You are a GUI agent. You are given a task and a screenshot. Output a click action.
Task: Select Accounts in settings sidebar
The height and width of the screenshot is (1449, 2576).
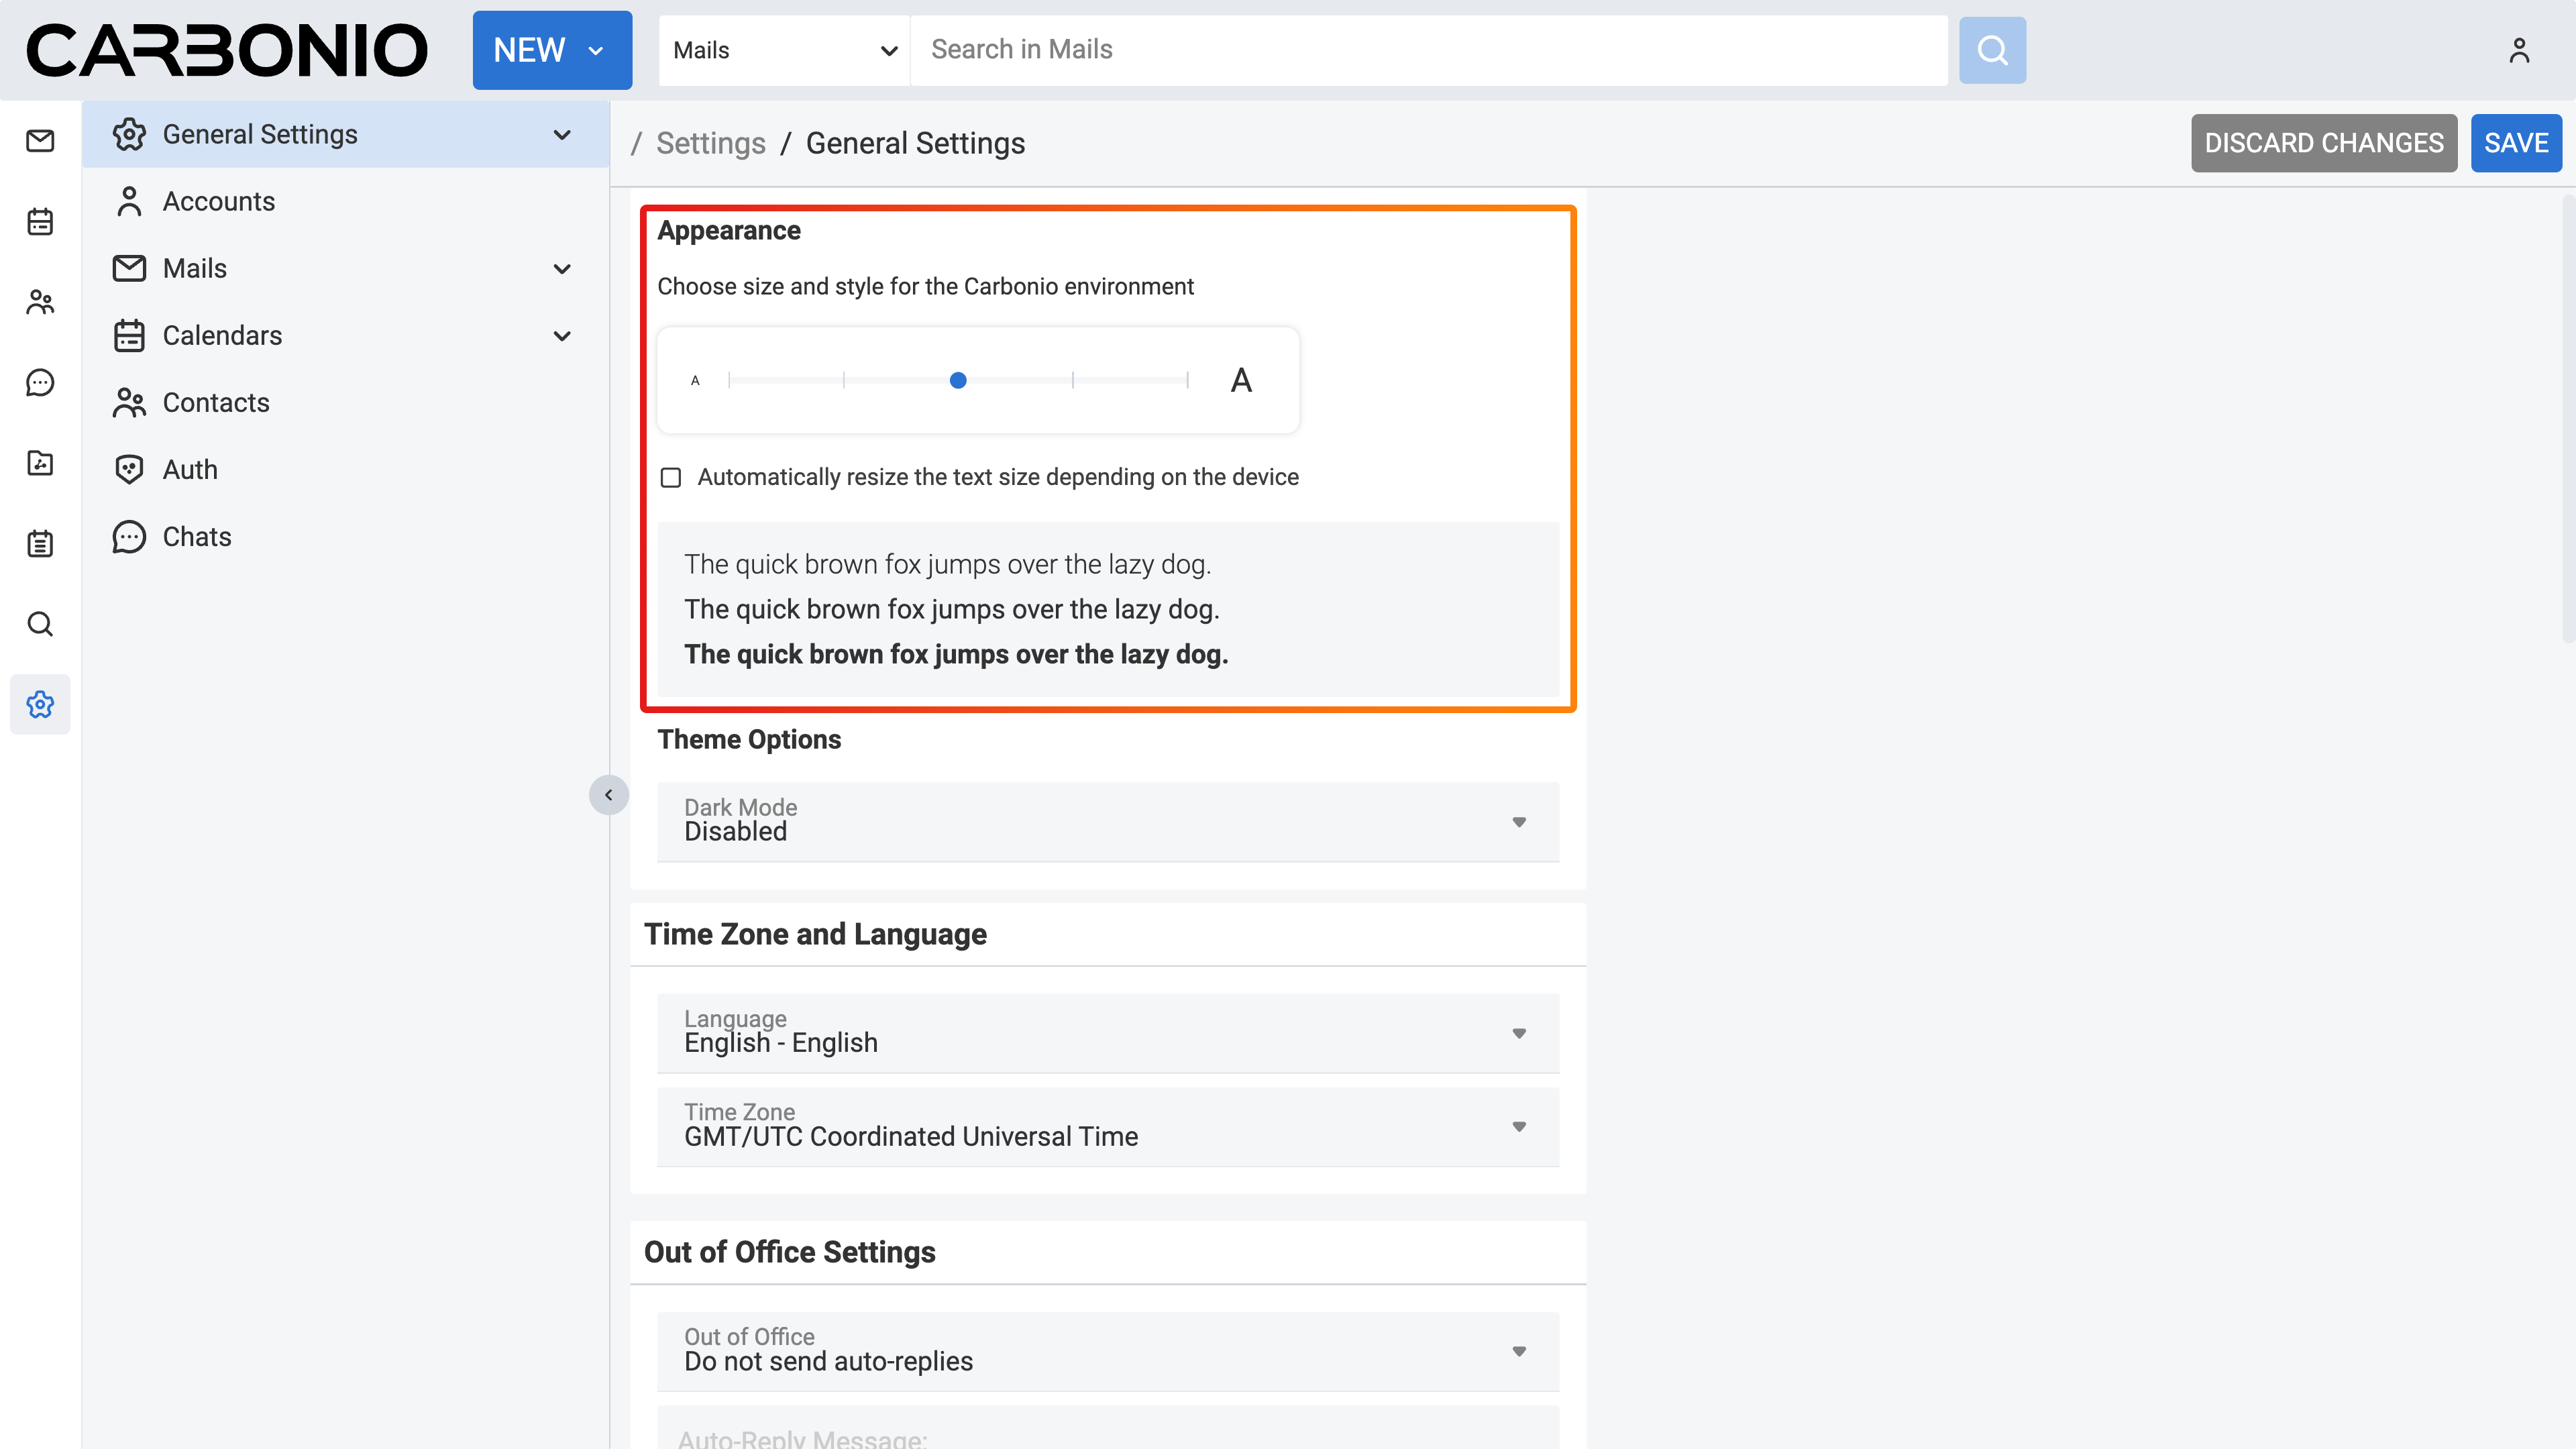pos(219,202)
